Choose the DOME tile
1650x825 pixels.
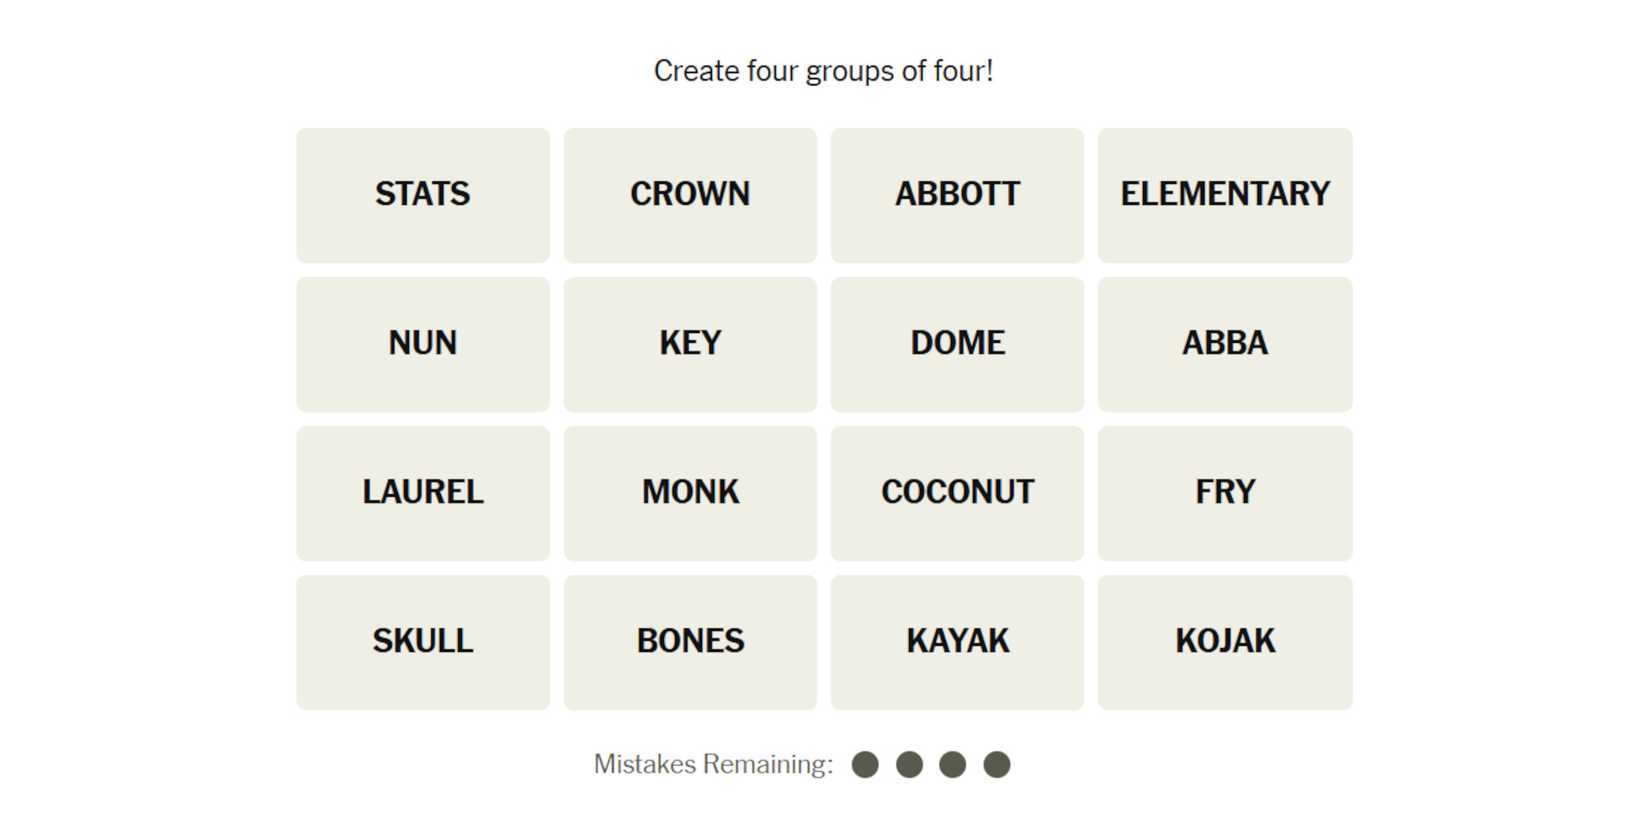point(957,344)
